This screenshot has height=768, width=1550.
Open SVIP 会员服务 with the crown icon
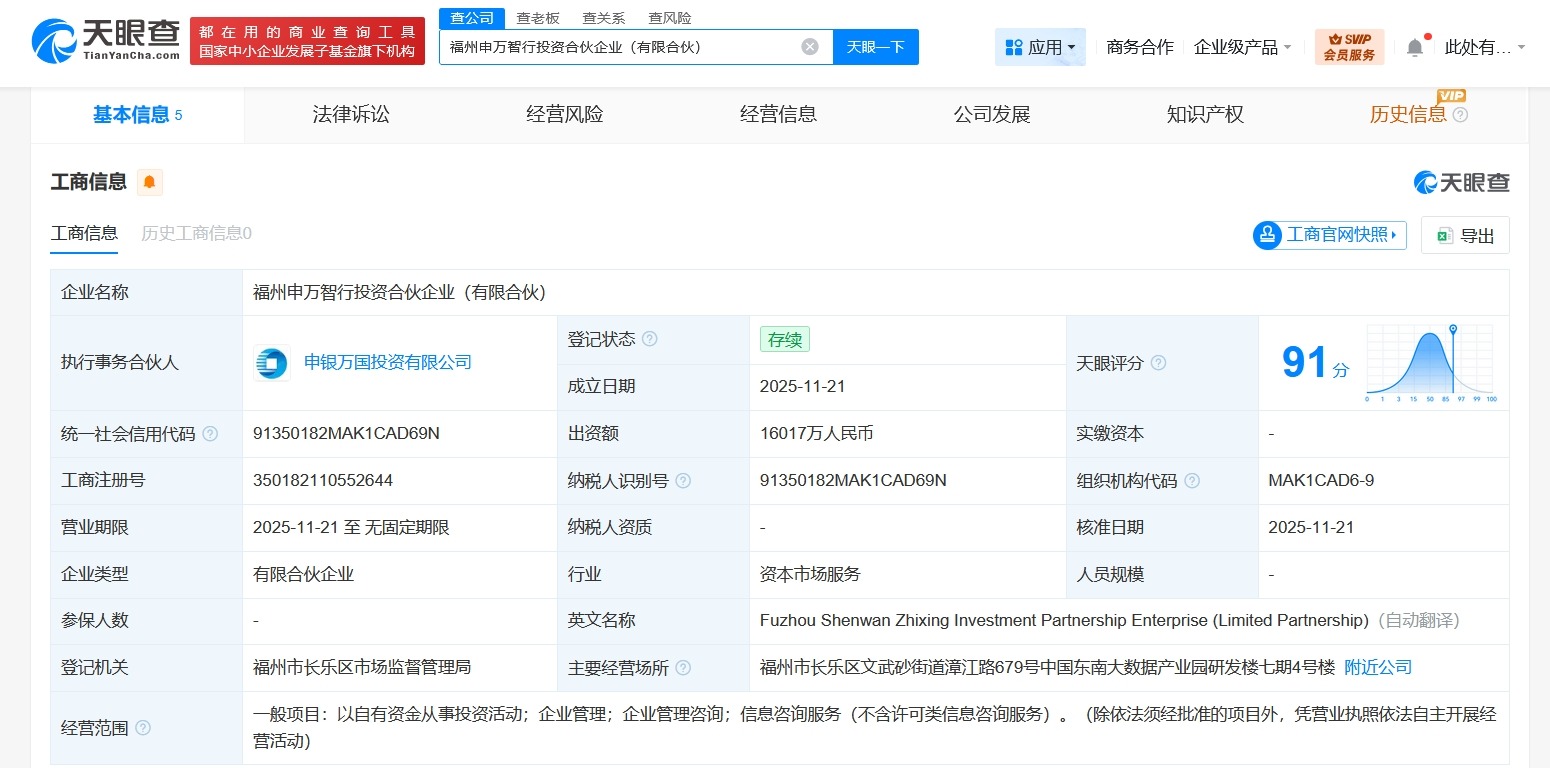pos(1350,46)
